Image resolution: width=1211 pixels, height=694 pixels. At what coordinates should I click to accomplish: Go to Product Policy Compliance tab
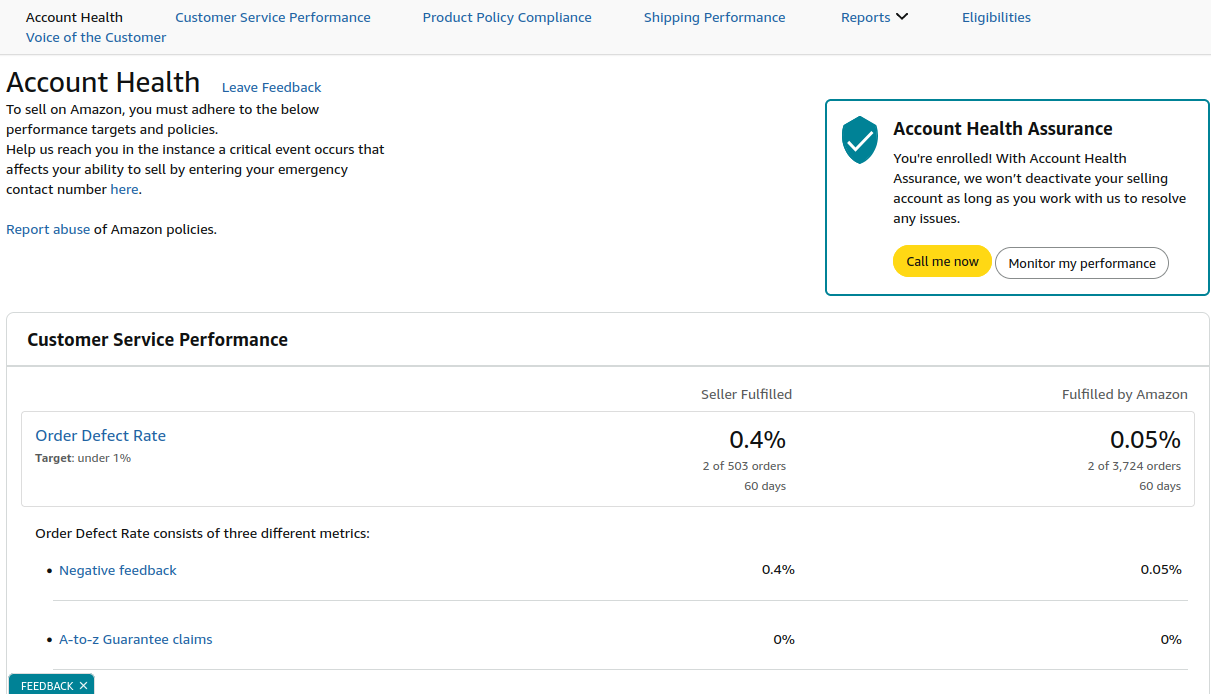tap(507, 17)
